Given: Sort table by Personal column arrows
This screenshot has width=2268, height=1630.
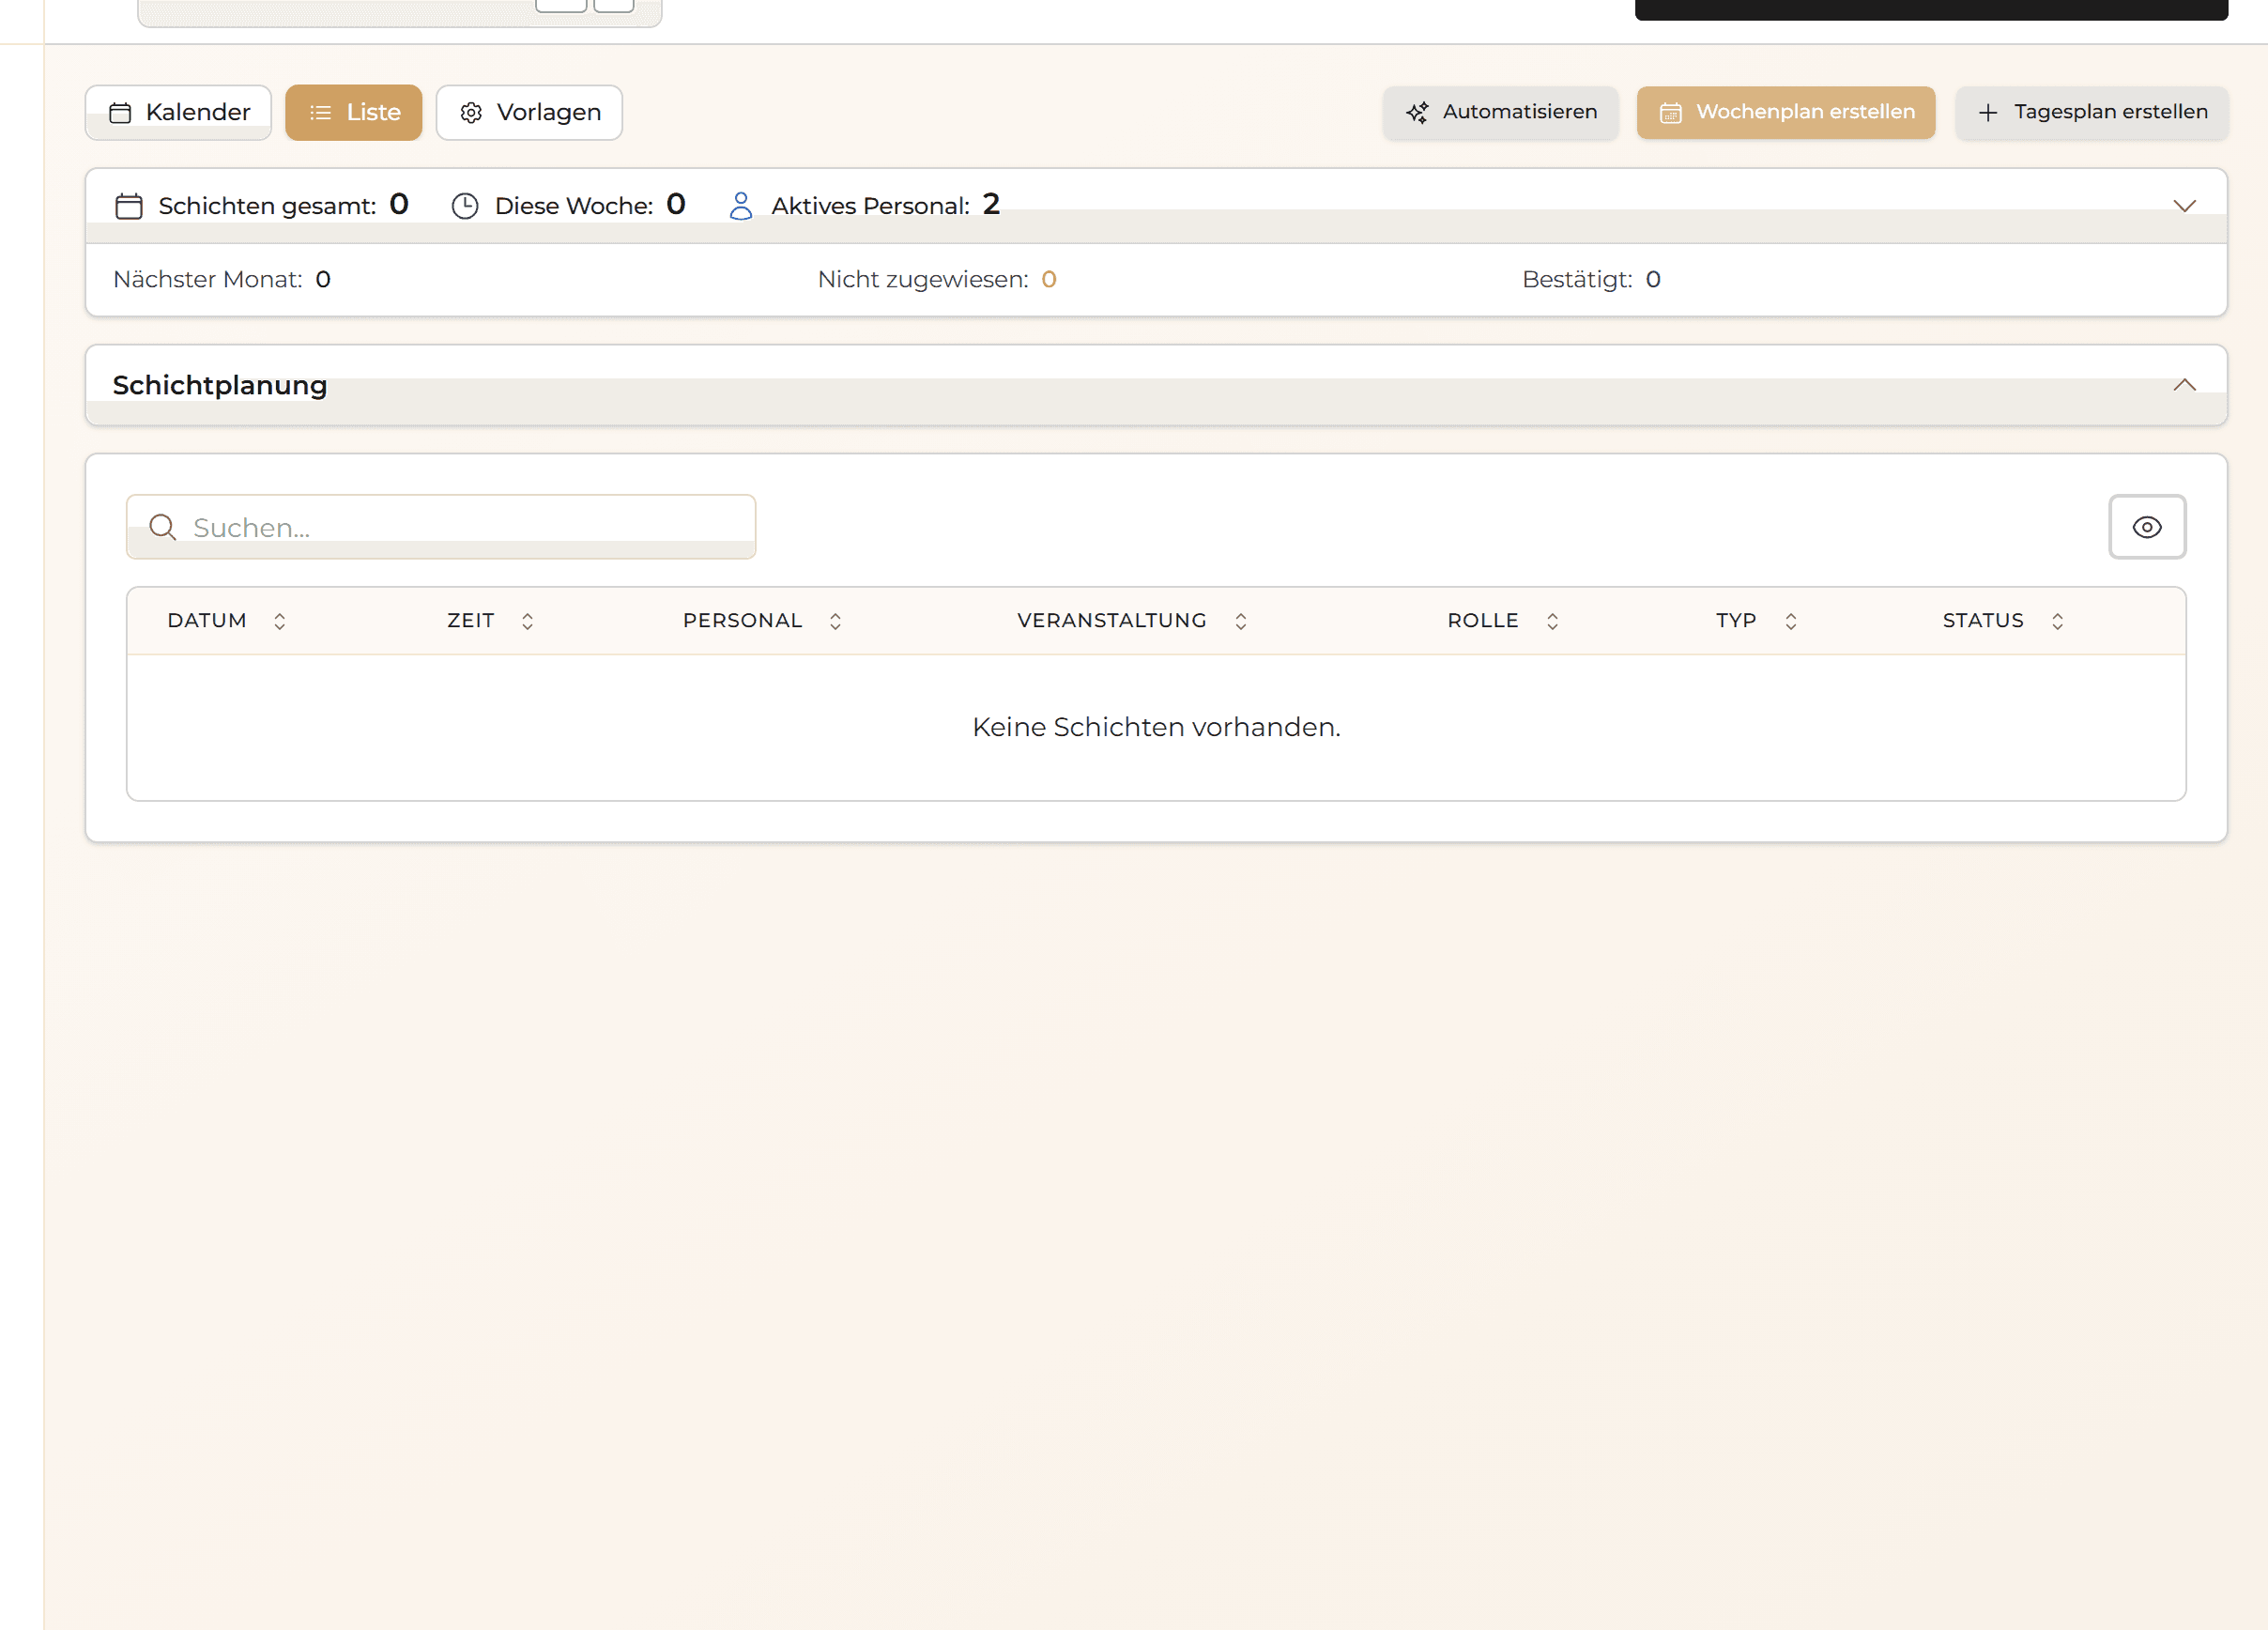Looking at the screenshot, I should click(836, 621).
